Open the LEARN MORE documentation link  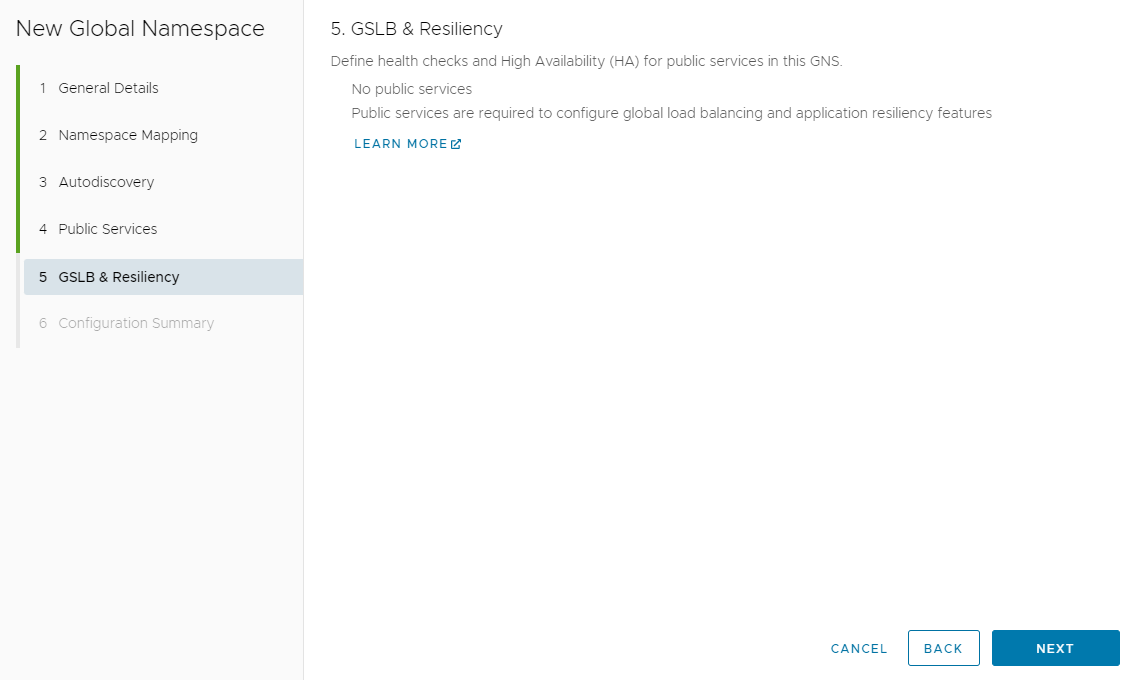(400, 143)
